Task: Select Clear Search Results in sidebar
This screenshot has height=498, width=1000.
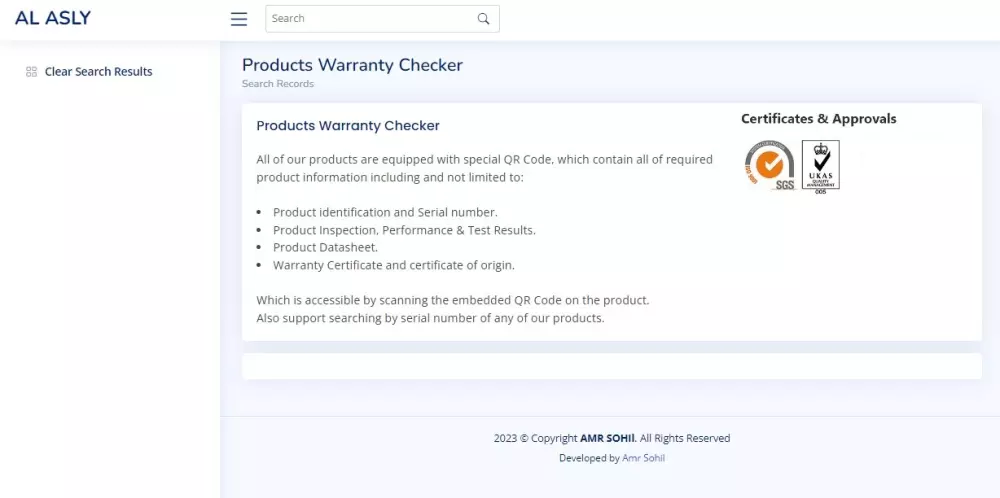Action: coord(98,72)
